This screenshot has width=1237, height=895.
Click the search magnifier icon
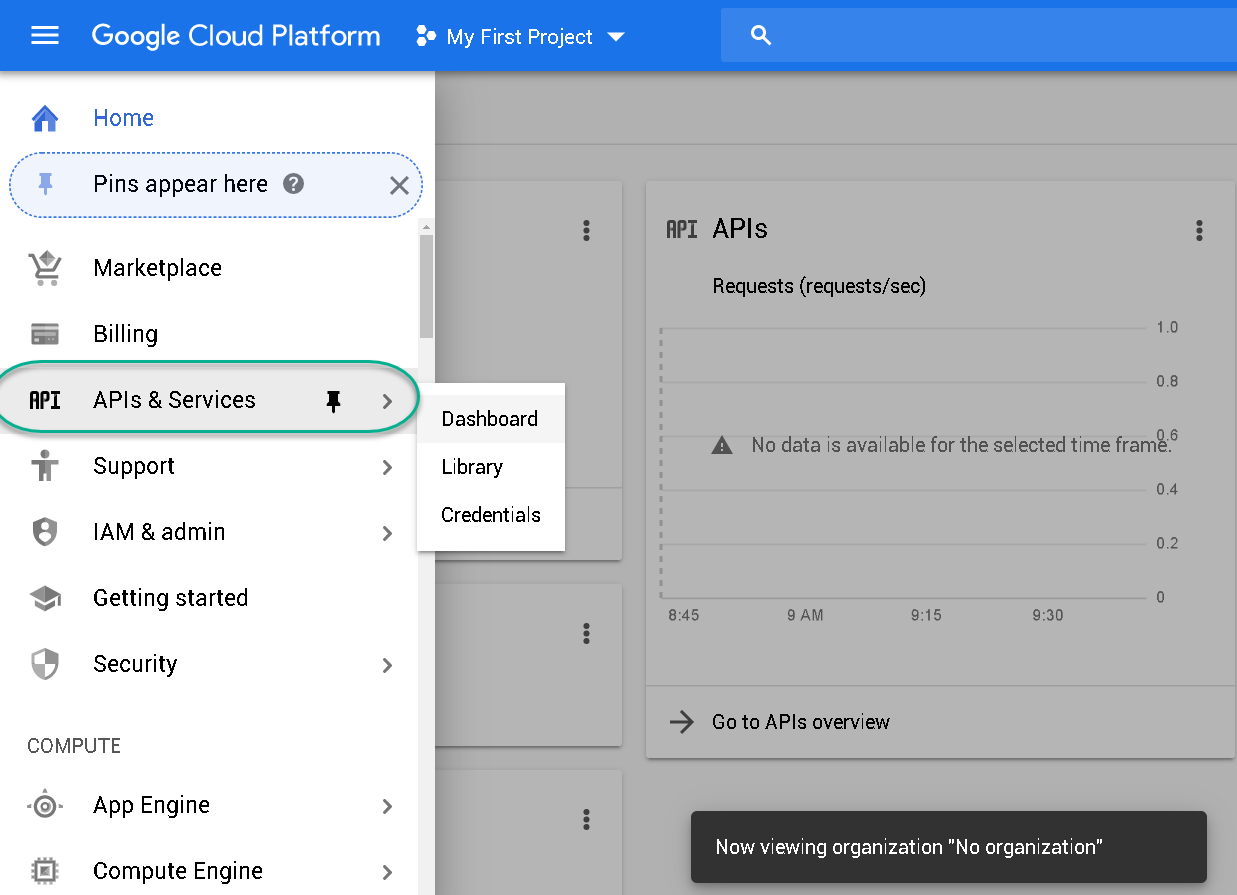click(761, 36)
